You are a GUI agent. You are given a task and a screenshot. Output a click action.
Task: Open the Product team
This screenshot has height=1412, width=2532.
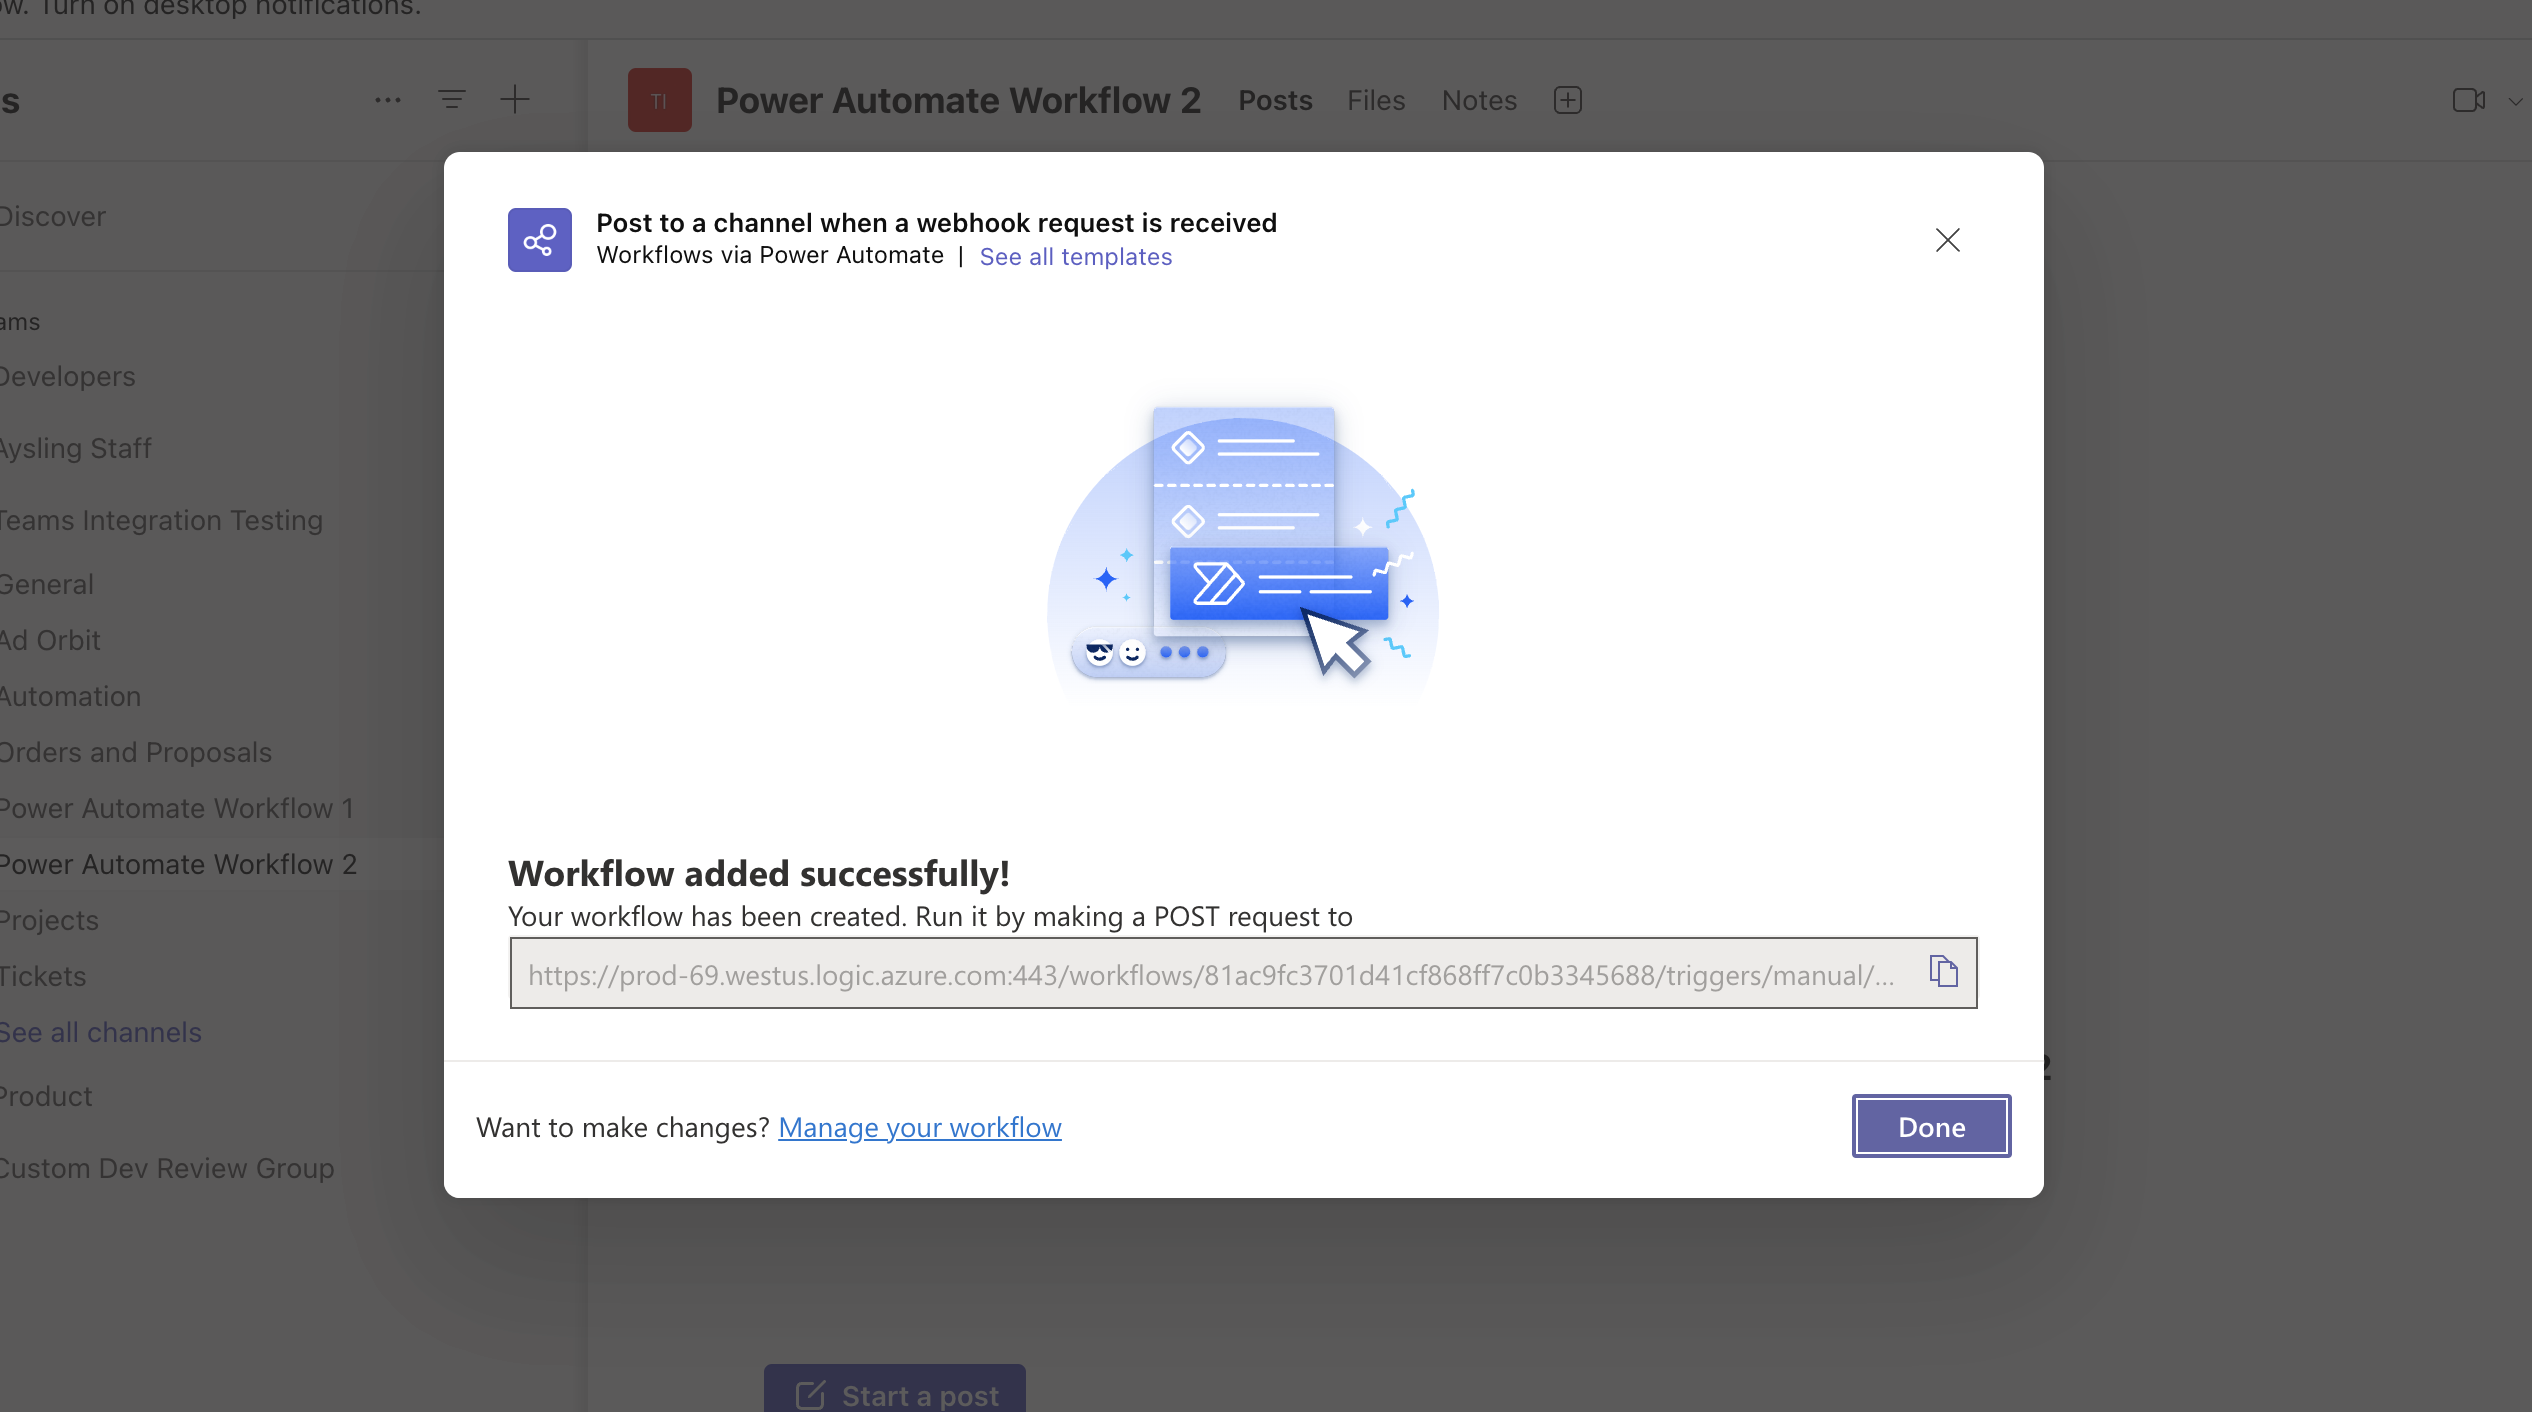[x=46, y=1096]
